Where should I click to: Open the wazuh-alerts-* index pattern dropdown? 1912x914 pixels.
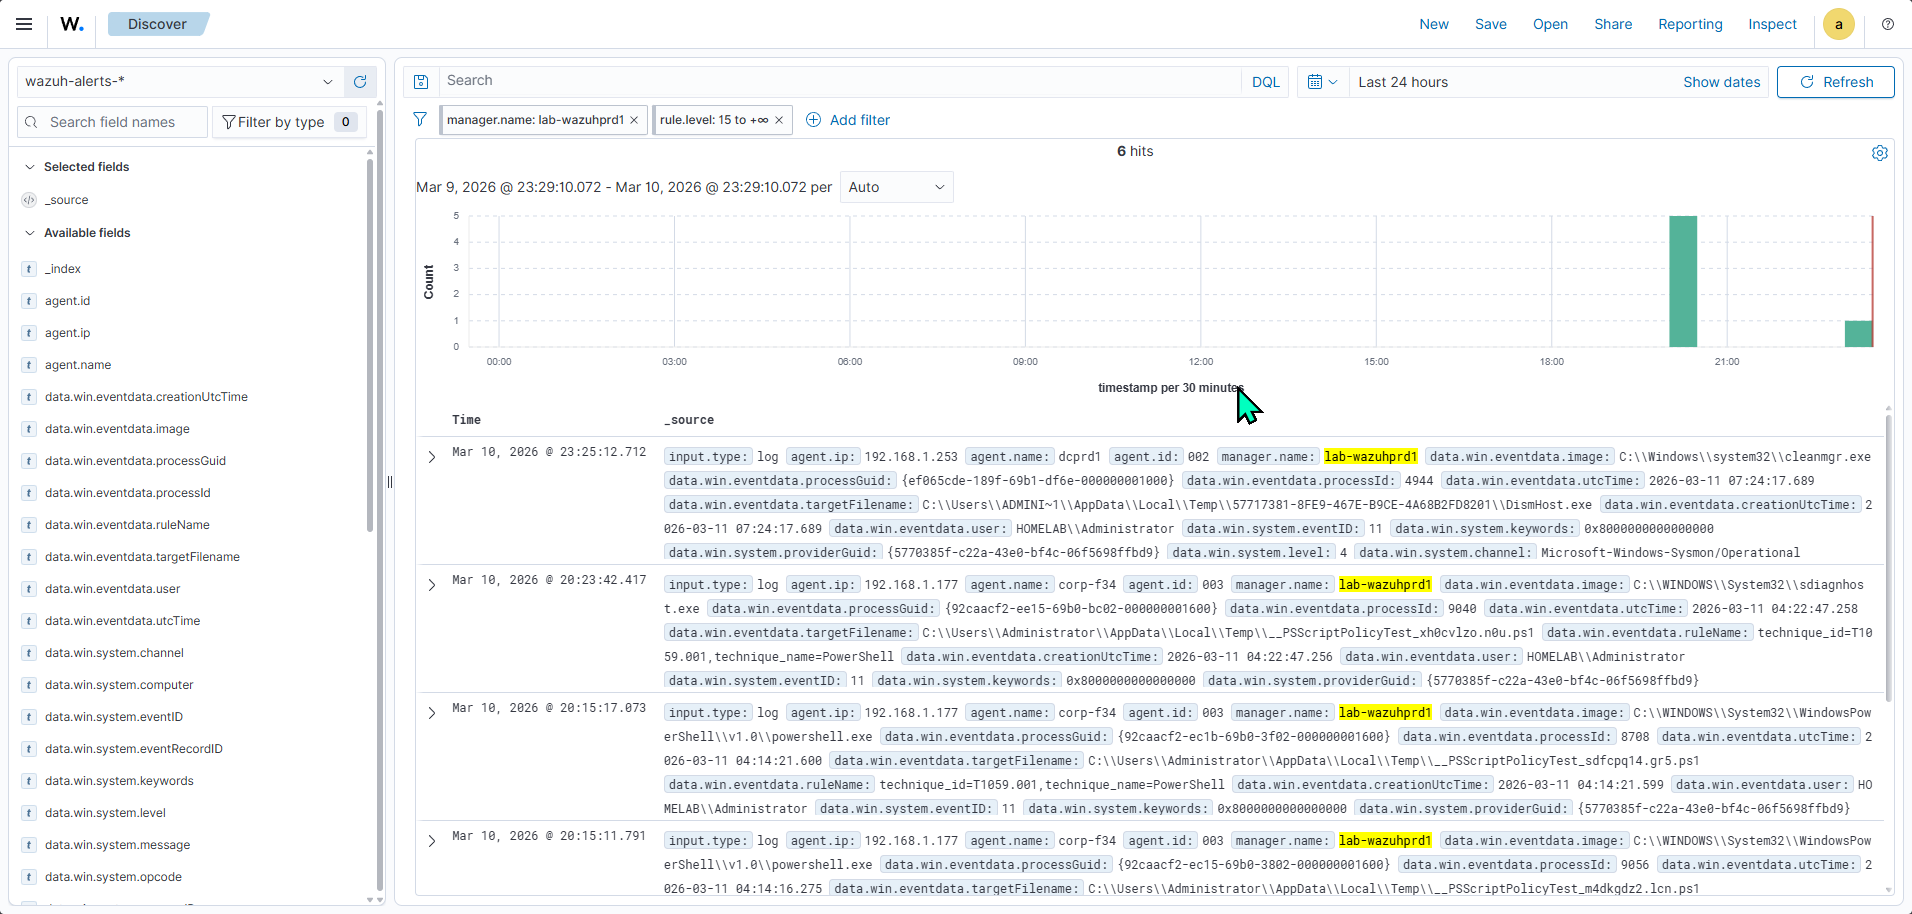point(179,82)
